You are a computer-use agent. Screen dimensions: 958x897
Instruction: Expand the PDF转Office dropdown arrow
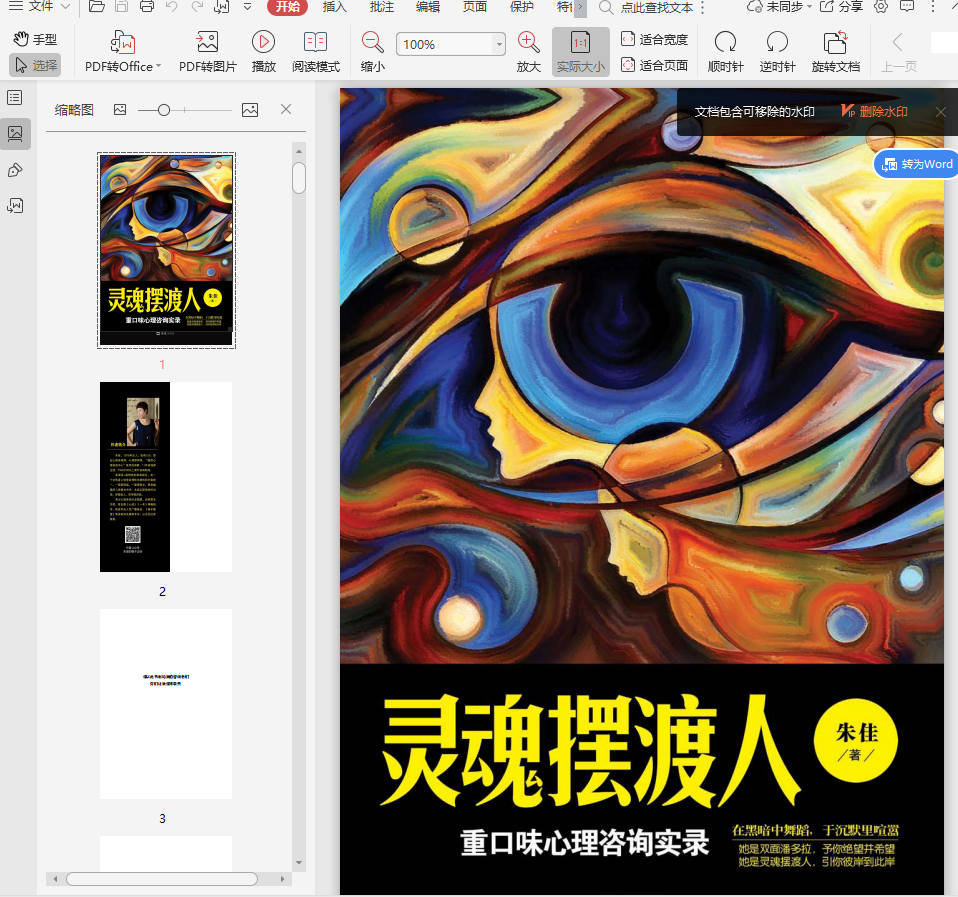tap(159, 66)
